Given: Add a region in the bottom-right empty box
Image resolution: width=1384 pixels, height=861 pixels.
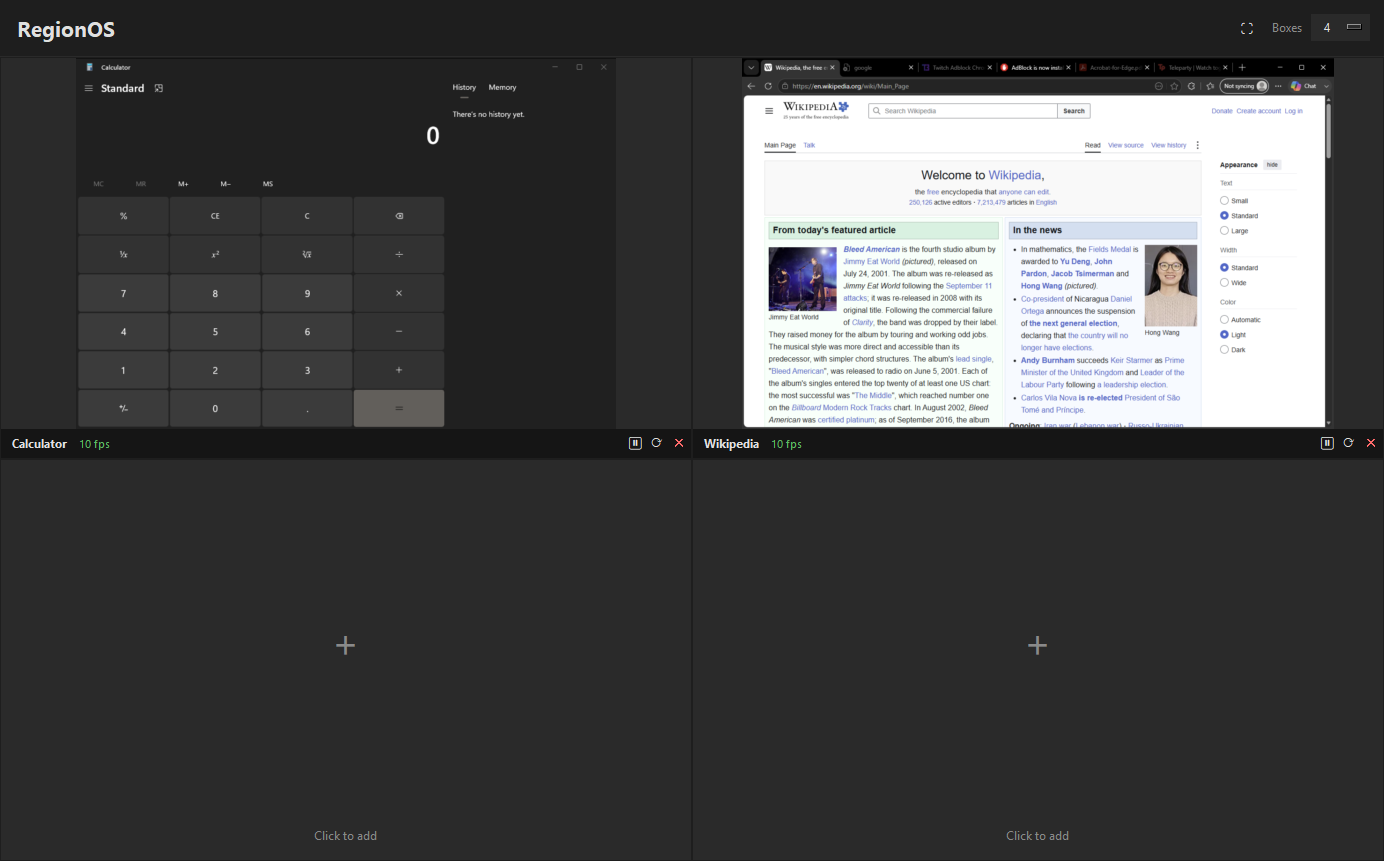Looking at the screenshot, I should tap(1038, 660).
